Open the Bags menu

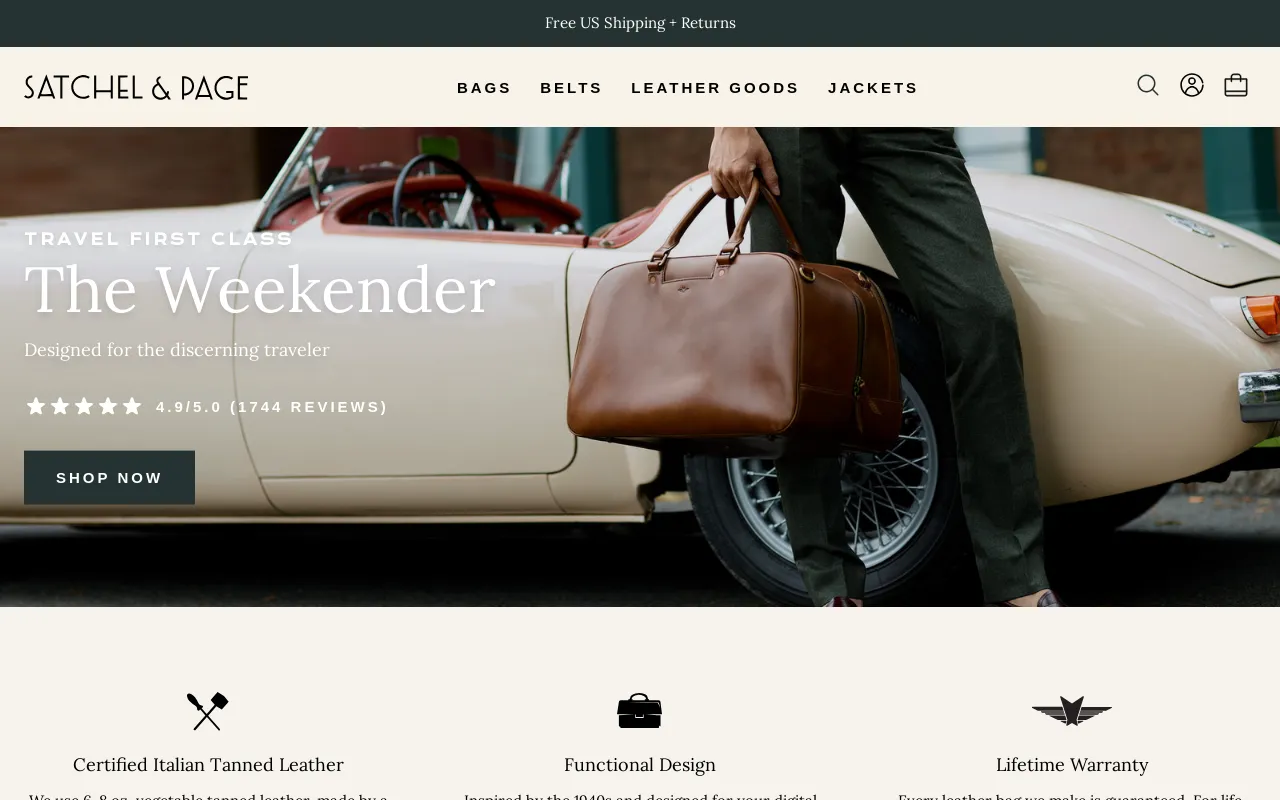click(x=484, y=88)
